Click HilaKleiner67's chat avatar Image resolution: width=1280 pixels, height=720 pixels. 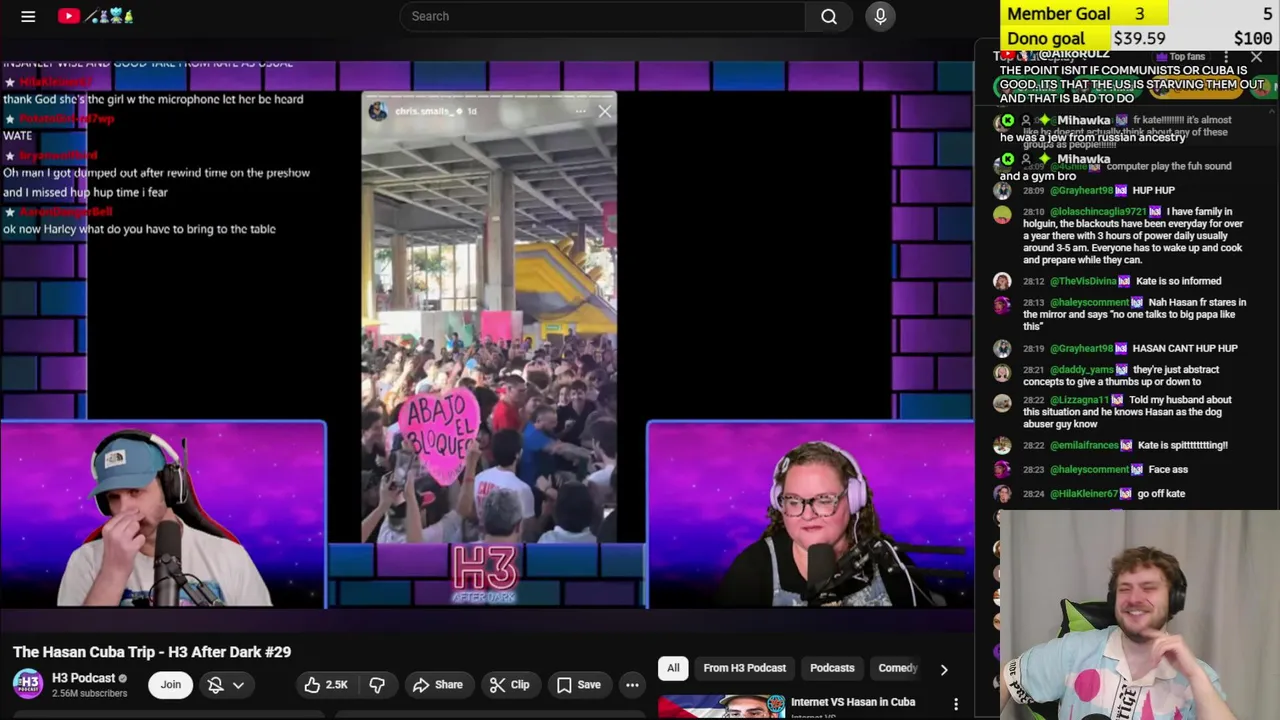tap(1002, 494)
